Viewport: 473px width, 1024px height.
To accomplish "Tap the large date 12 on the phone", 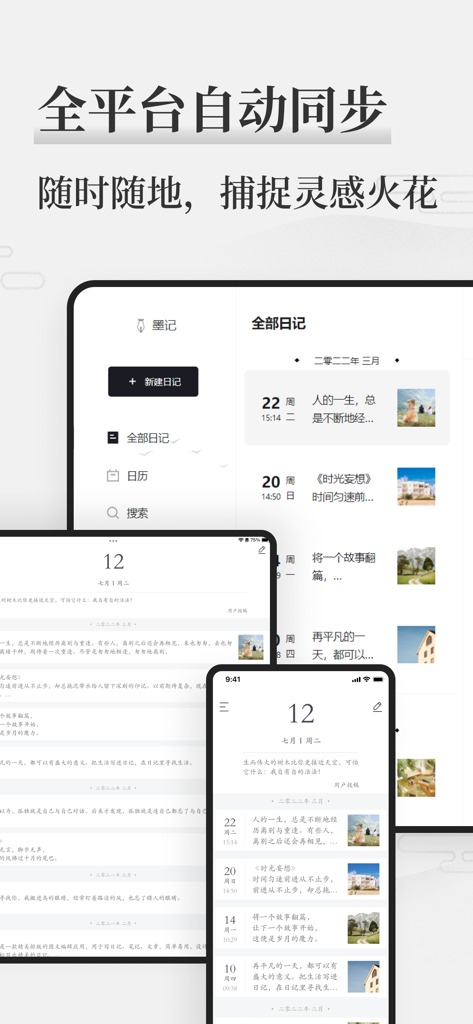I will pyautogui.click(x=301, y=714).
